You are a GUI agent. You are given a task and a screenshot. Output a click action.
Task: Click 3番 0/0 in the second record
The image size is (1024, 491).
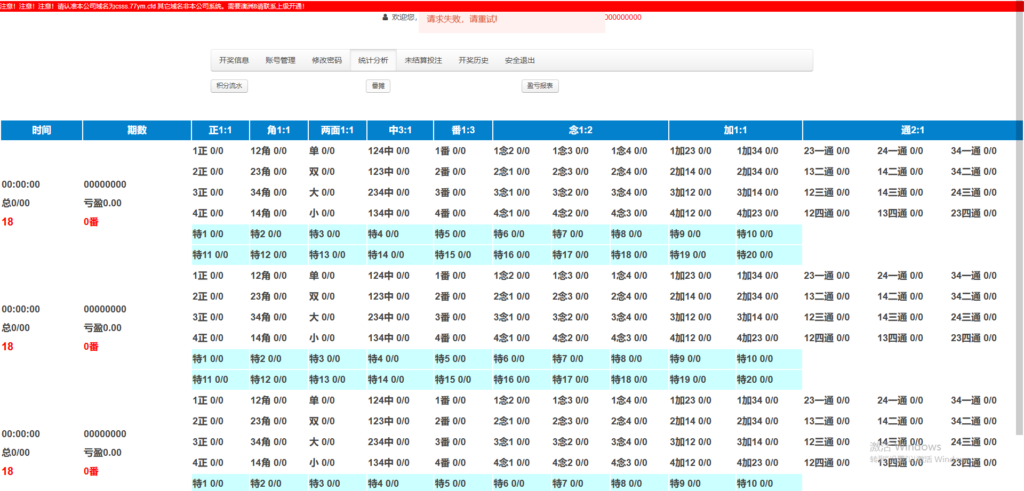coord(450,317)
